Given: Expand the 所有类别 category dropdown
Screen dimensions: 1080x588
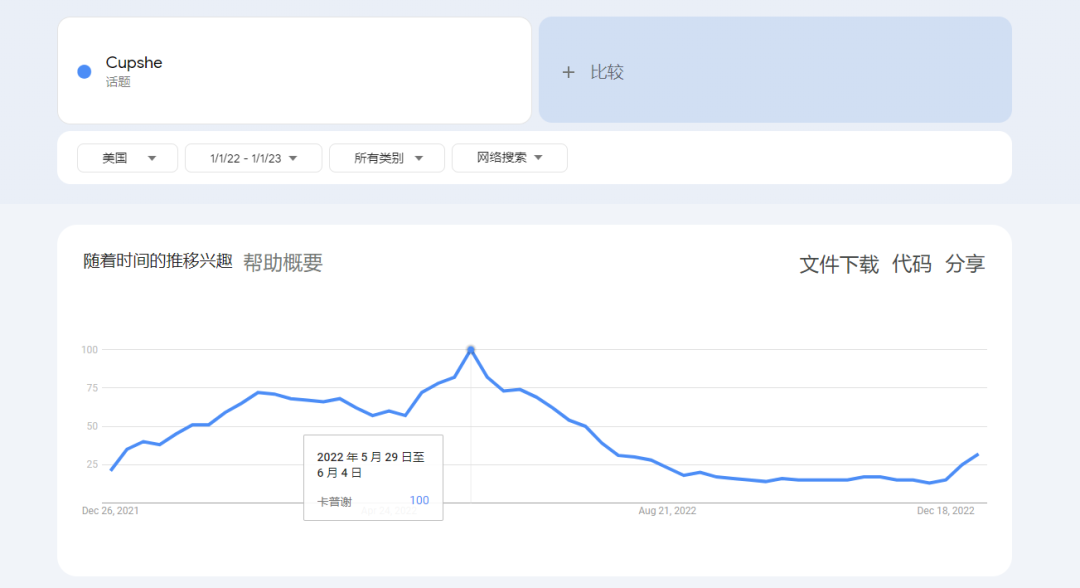Looking at the screenshot, I should 387,158.
